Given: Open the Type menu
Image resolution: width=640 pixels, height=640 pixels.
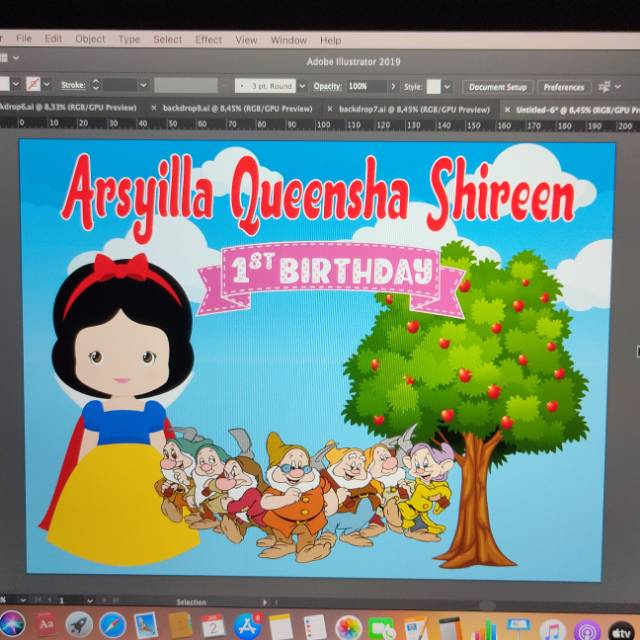Looking at the screenshot, I should tap(129, 39).
